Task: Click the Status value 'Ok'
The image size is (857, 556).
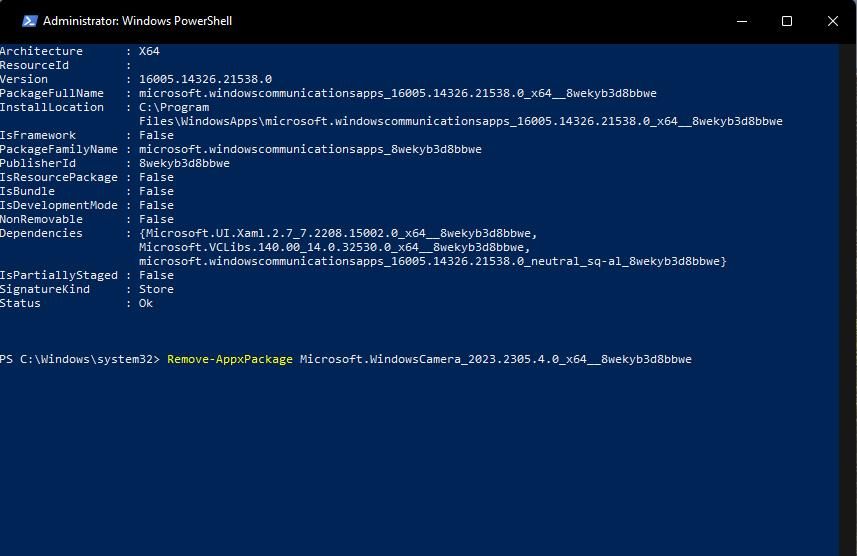Action: coord(146,303)
